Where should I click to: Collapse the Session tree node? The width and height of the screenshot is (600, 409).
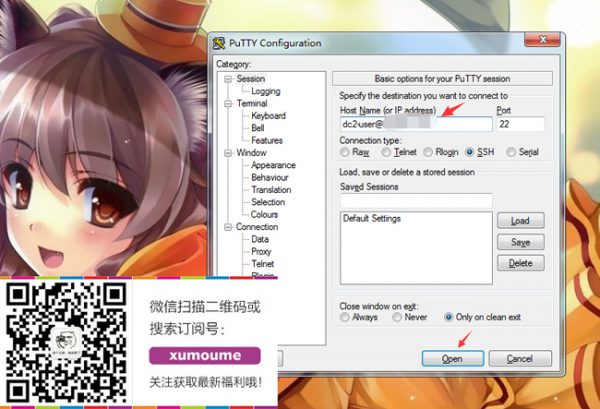pyautogui.click(x=228, y=79)
